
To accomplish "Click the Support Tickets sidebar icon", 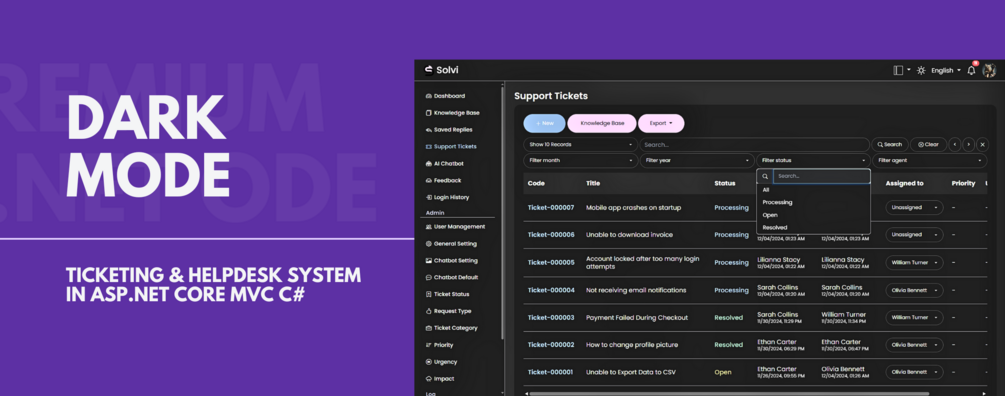I will click(429, 147).
